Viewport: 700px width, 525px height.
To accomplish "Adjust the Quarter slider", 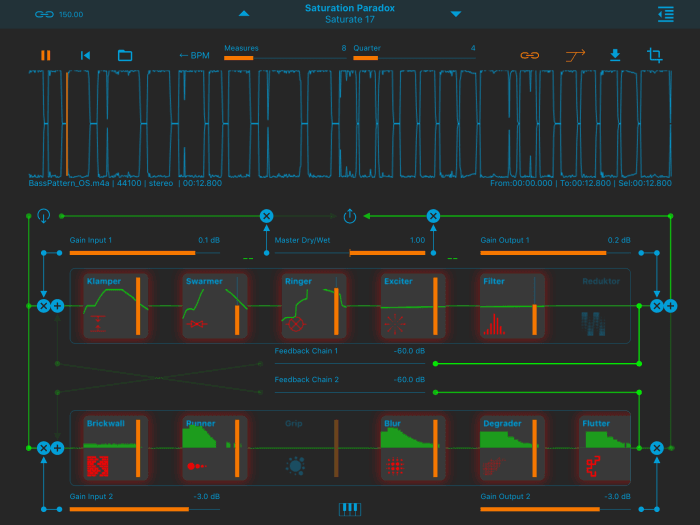I will pos(414,58).
